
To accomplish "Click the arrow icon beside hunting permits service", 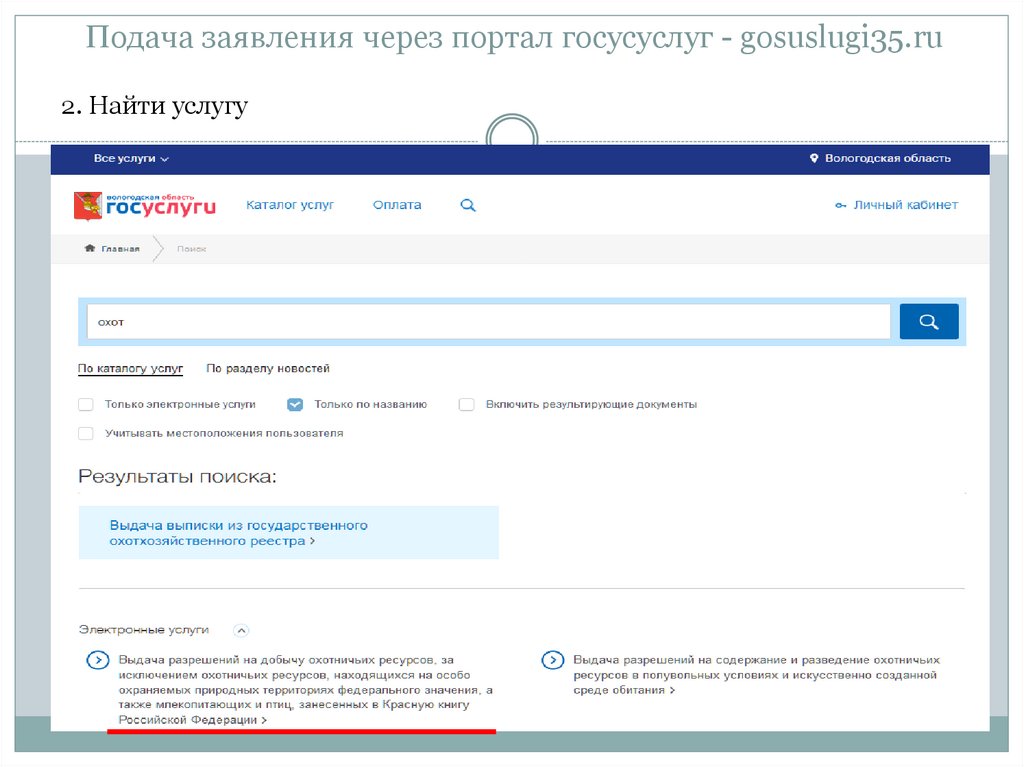I will (97, 660).
